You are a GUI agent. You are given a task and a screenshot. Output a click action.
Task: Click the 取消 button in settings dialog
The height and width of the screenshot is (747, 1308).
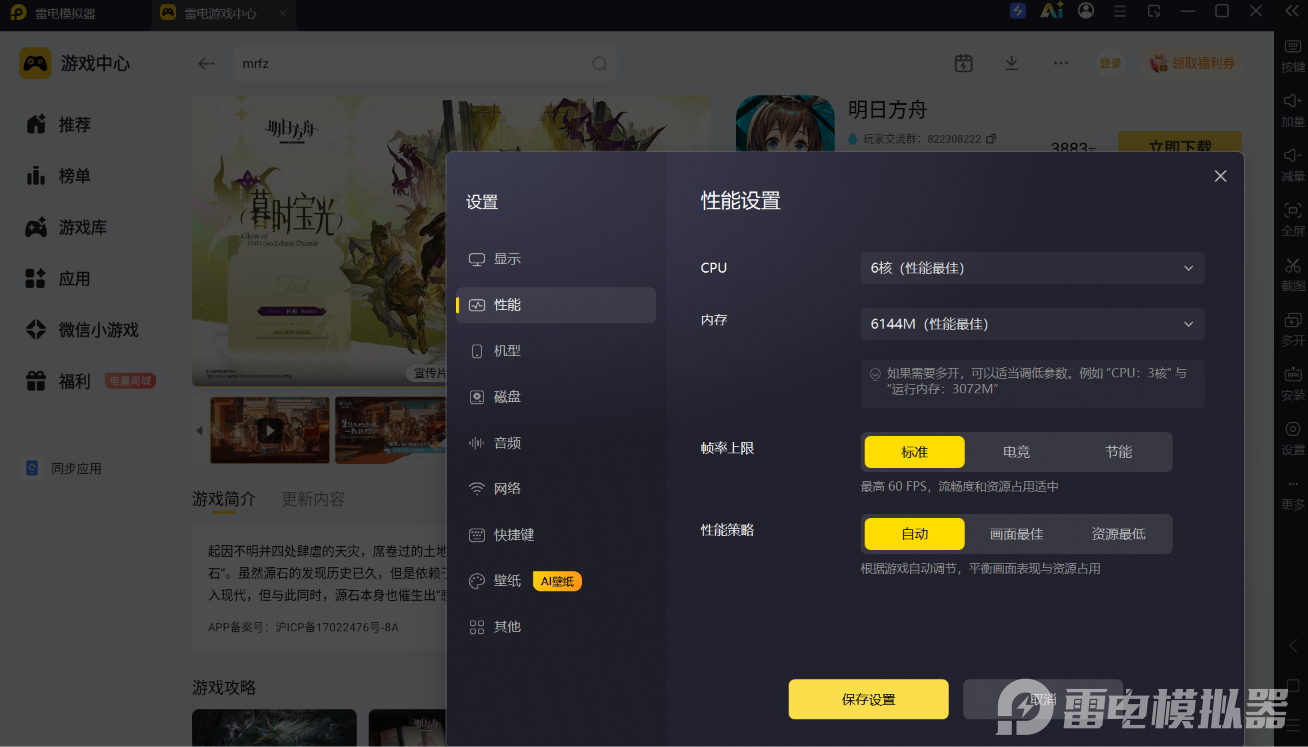1043,699
